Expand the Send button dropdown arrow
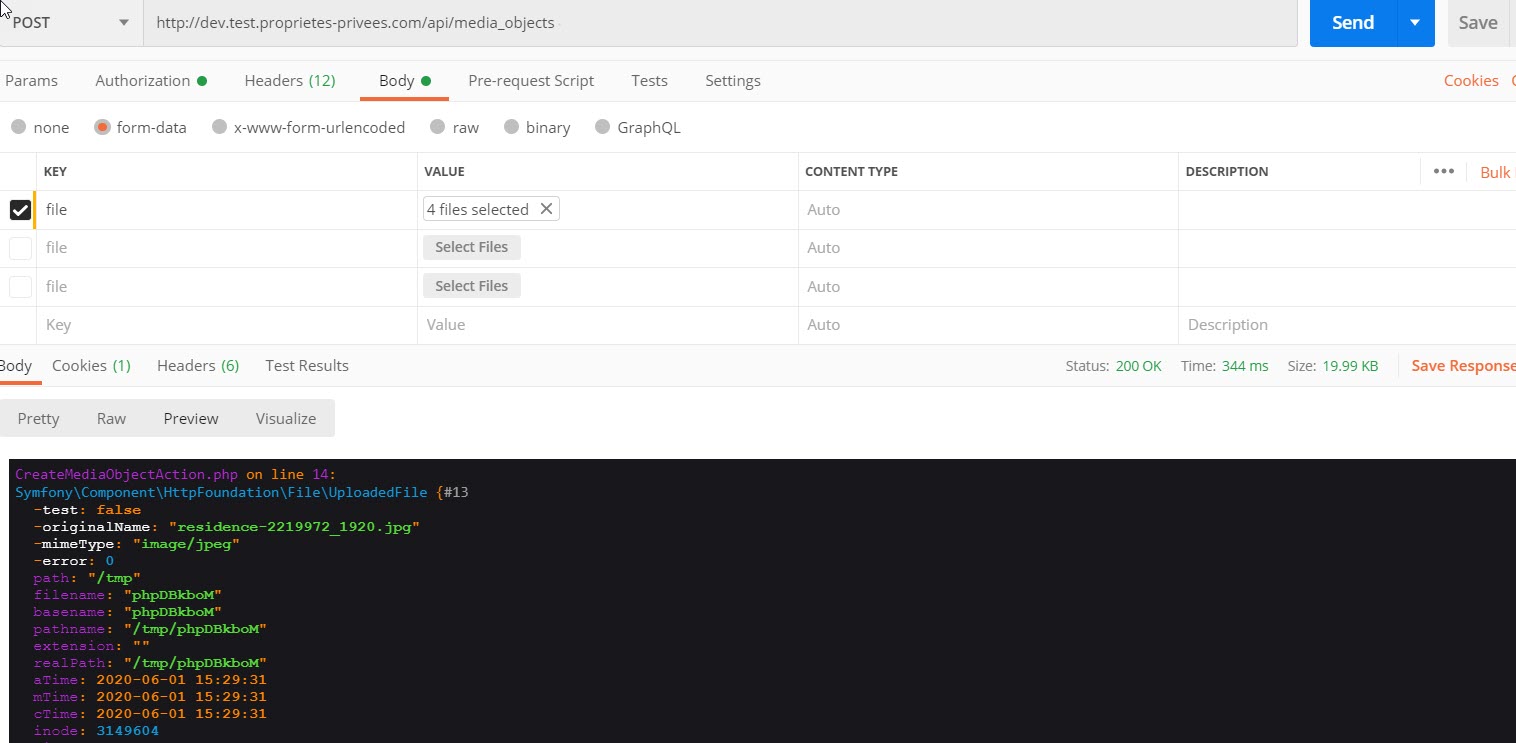This screenshot has width=1516, height=743. click(x=1415, y=22)
